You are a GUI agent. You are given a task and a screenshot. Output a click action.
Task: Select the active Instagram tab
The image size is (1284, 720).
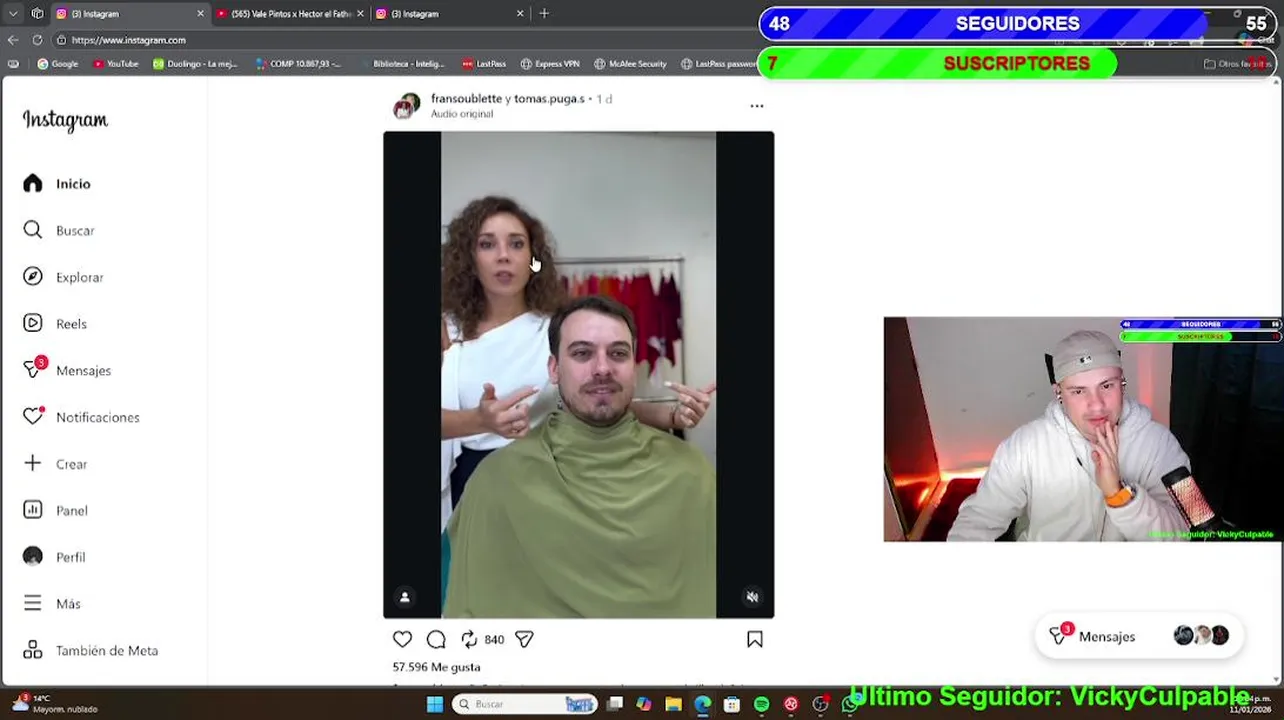(130, 14)
